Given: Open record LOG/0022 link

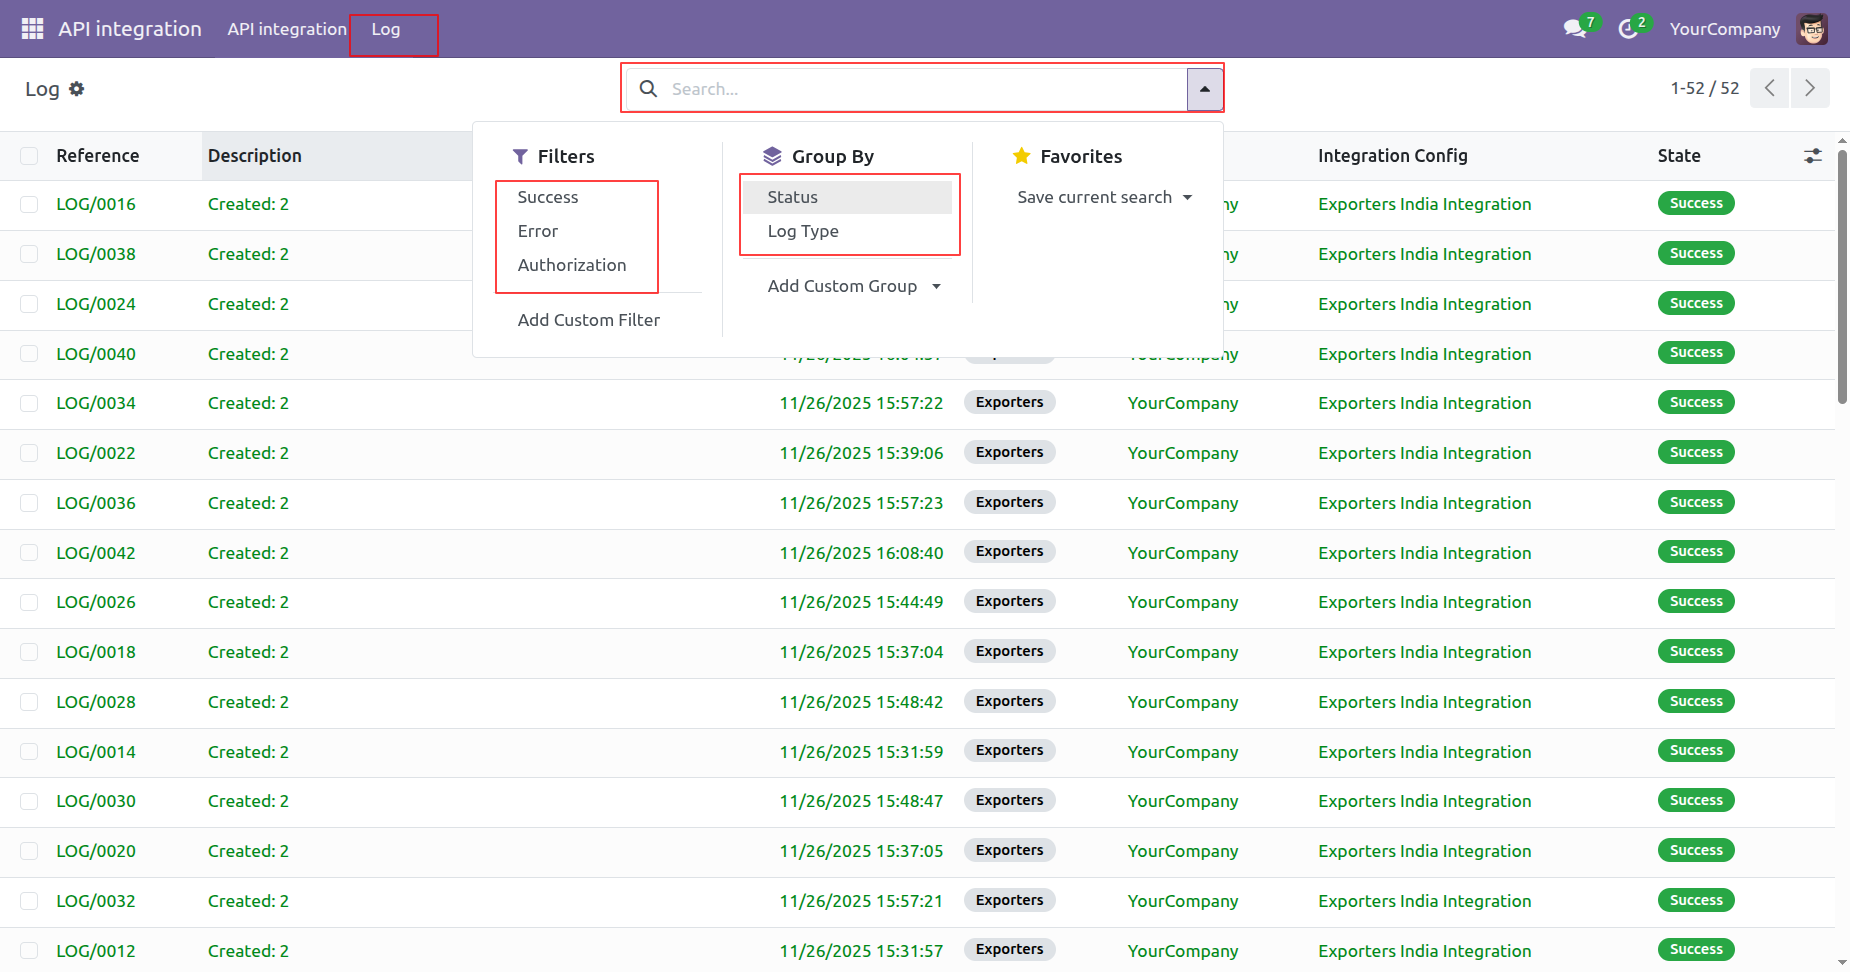Looking at the screenshot, I should click(96, 453).
